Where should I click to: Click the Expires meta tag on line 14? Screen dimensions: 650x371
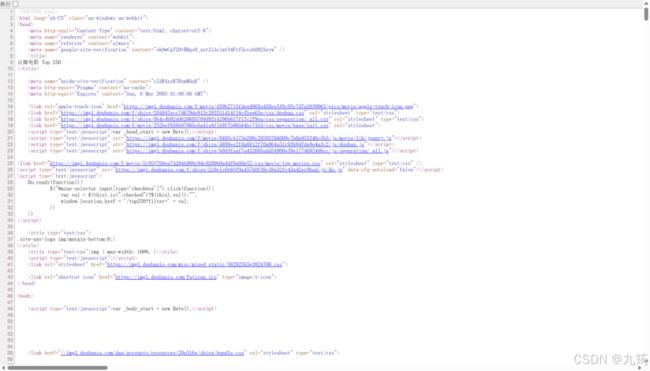(x=118, y=94)
